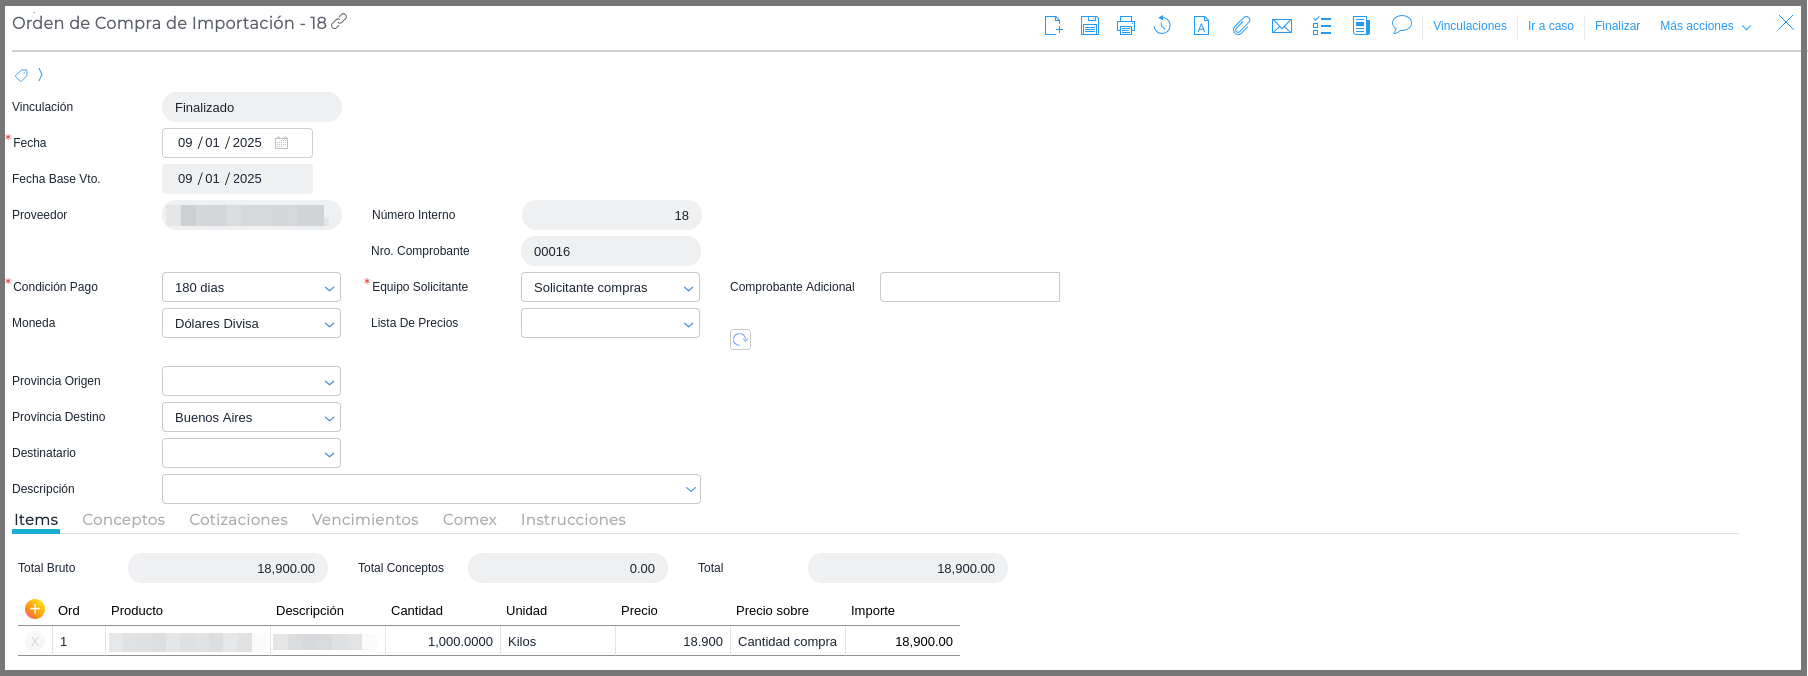This screenshot has height=676, width=1808.
Task: Click the paperclip attachments icon
Action: pos(1241,26)
